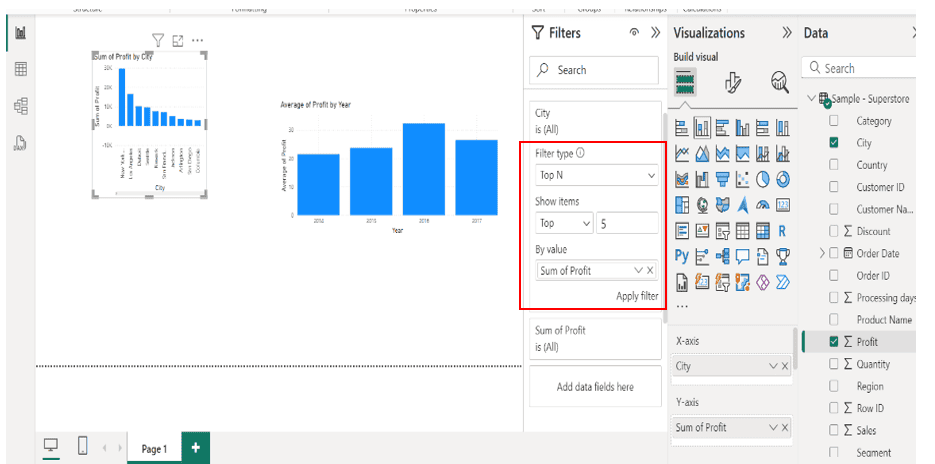Uncheck the City field checkbox
Viewport: 935px width, 464px height.
click(x=834, y=143)
